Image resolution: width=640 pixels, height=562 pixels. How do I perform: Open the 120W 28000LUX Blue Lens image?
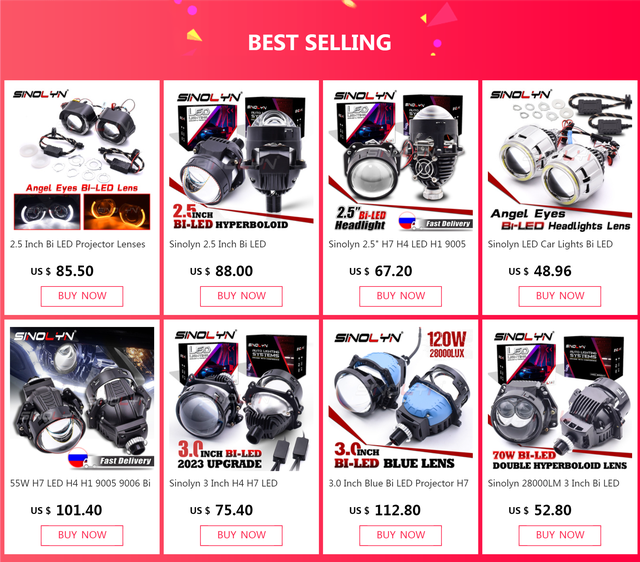pos(400,399)
